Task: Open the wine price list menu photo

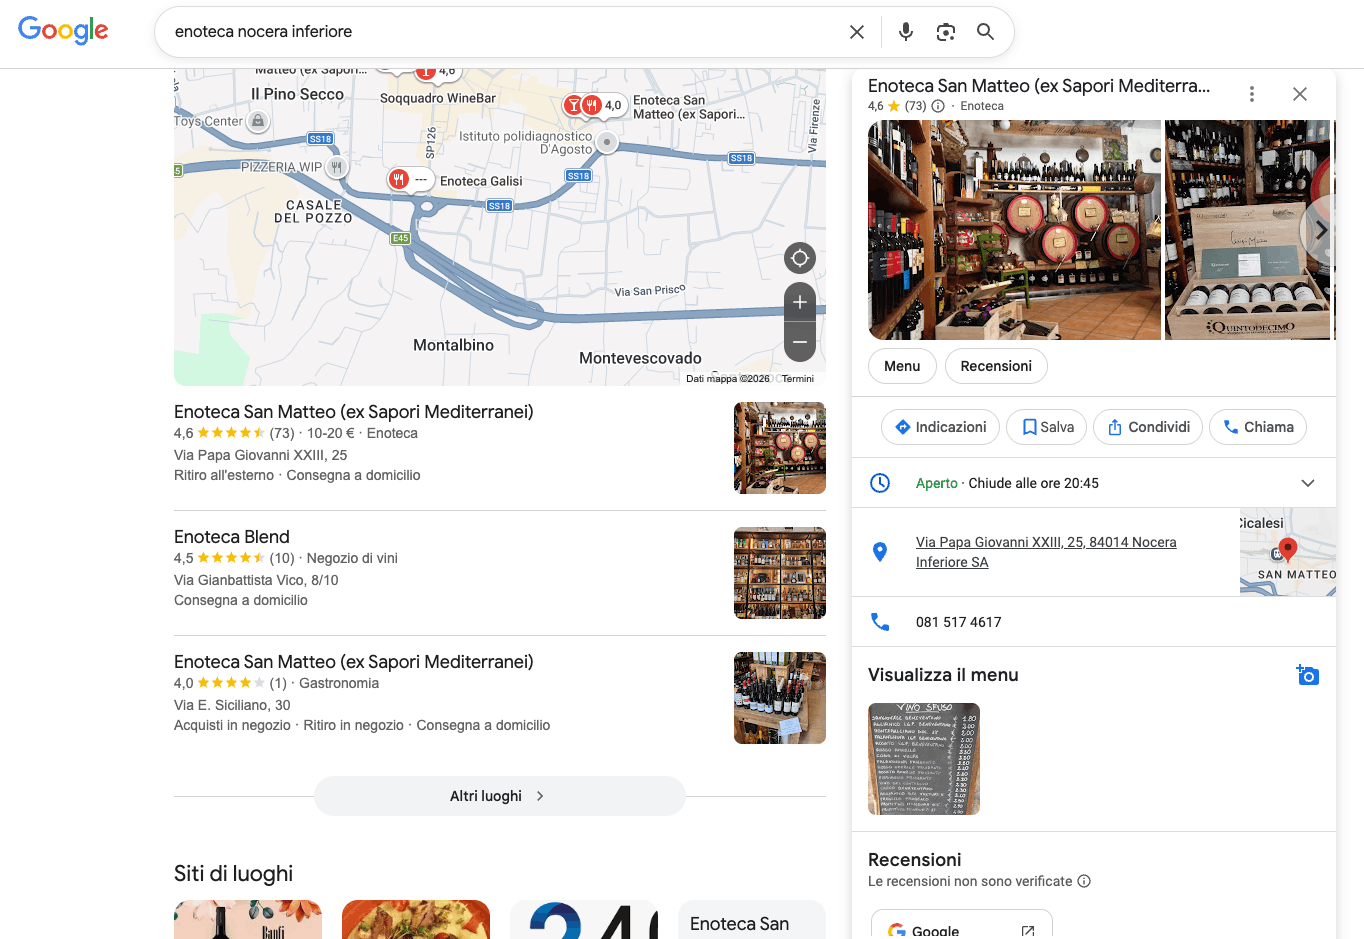Action: (x=924, y=759)
